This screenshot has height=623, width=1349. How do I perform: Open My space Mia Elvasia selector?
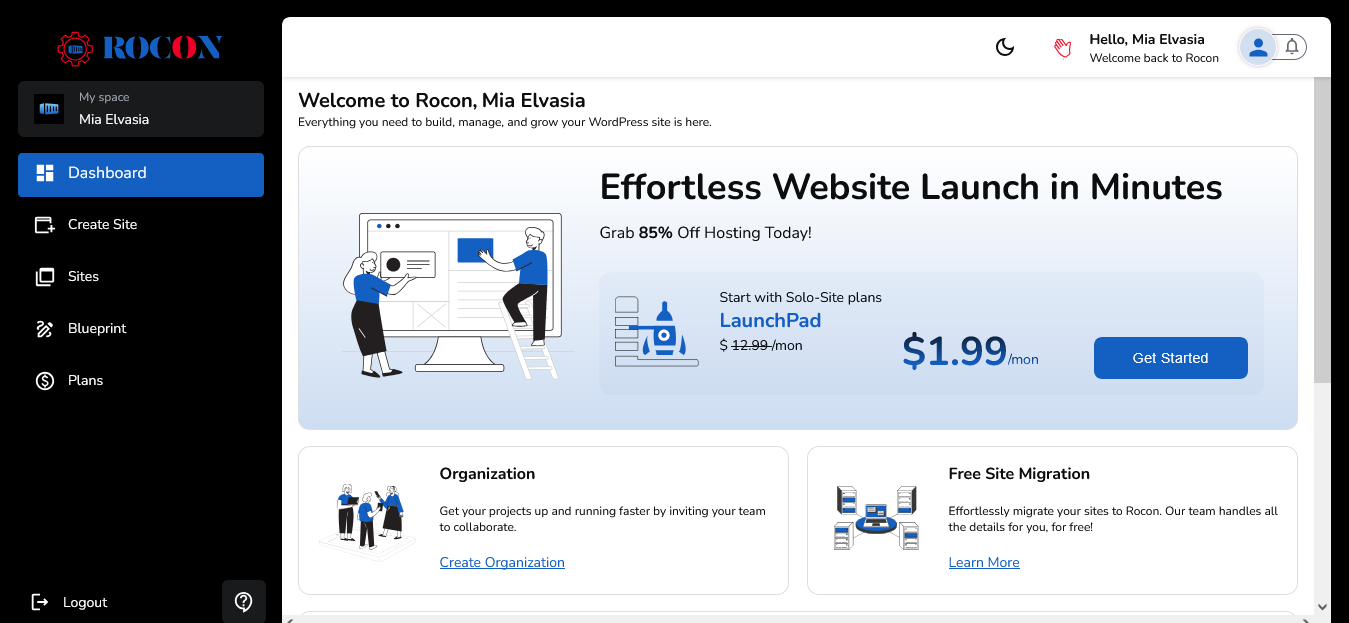[141, 109]
